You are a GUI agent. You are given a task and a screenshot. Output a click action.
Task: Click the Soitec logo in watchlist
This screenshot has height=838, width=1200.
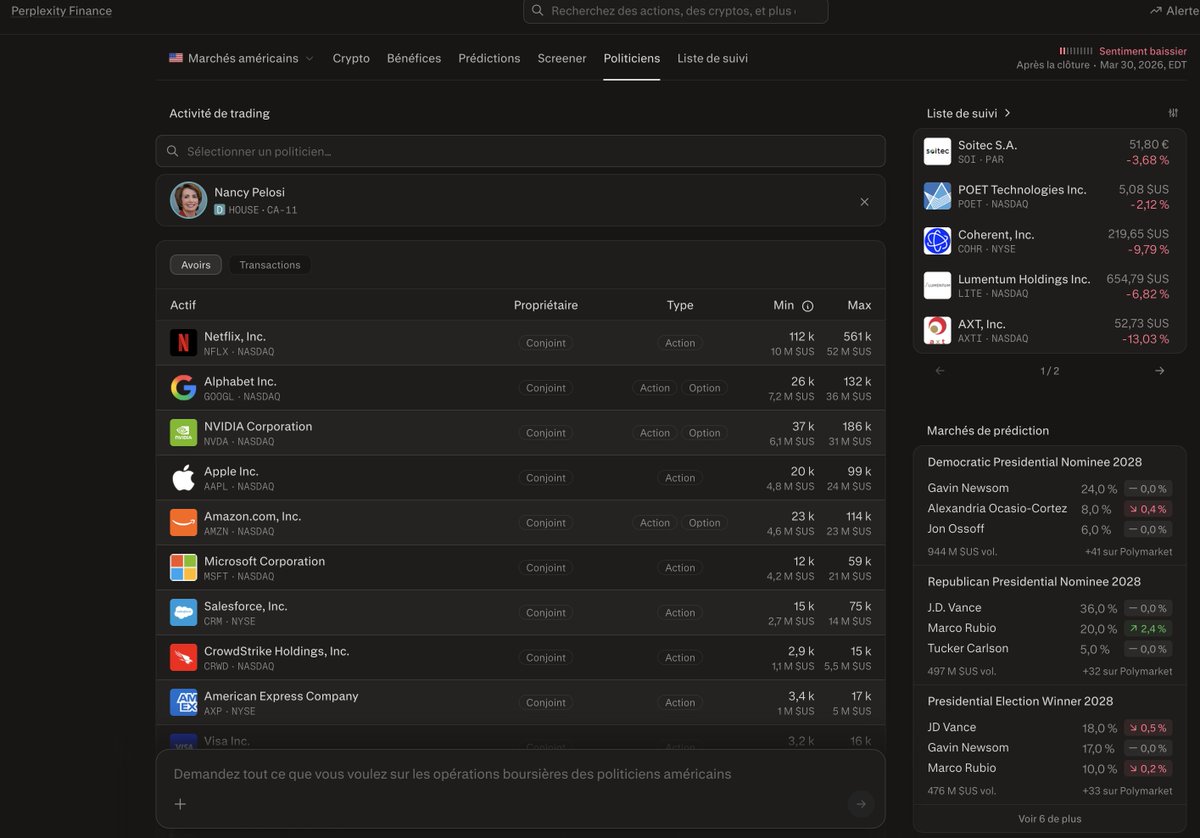pos(937,152)
